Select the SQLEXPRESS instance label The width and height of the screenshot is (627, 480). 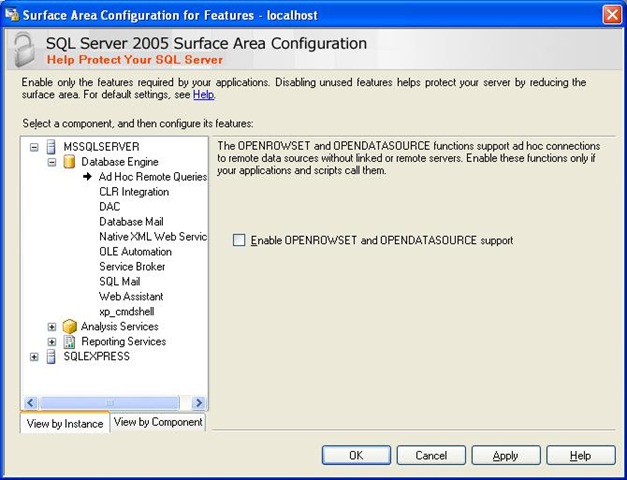click(96, 356)
